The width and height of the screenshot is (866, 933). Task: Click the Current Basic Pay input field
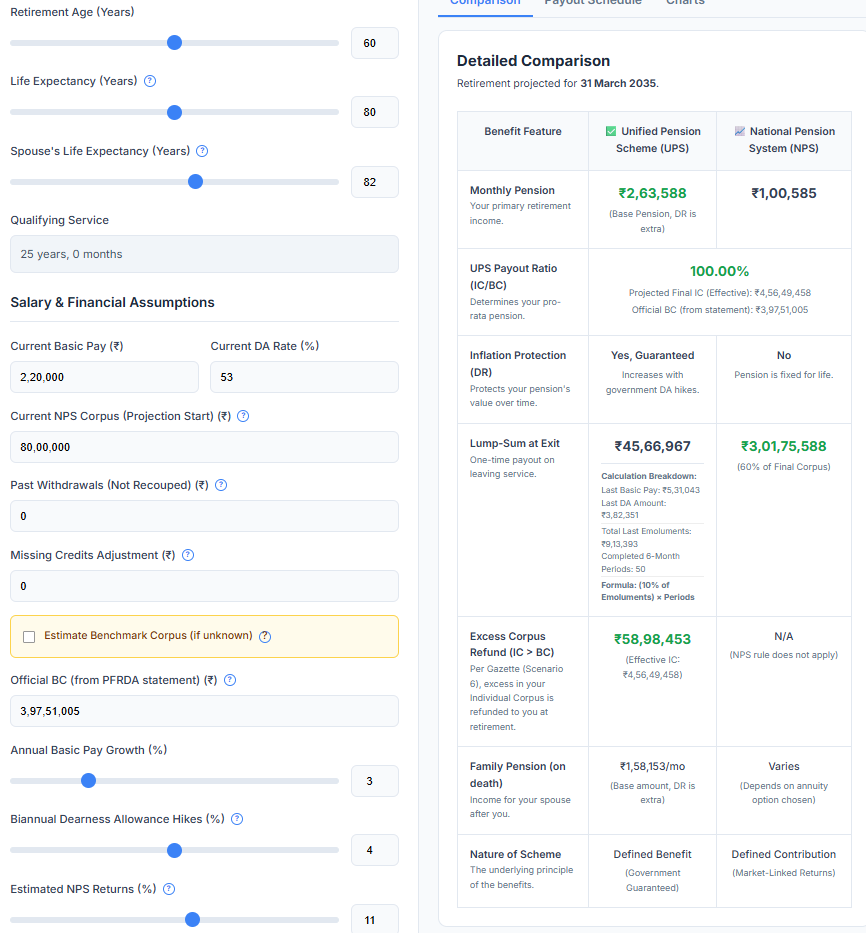point(104,377)
